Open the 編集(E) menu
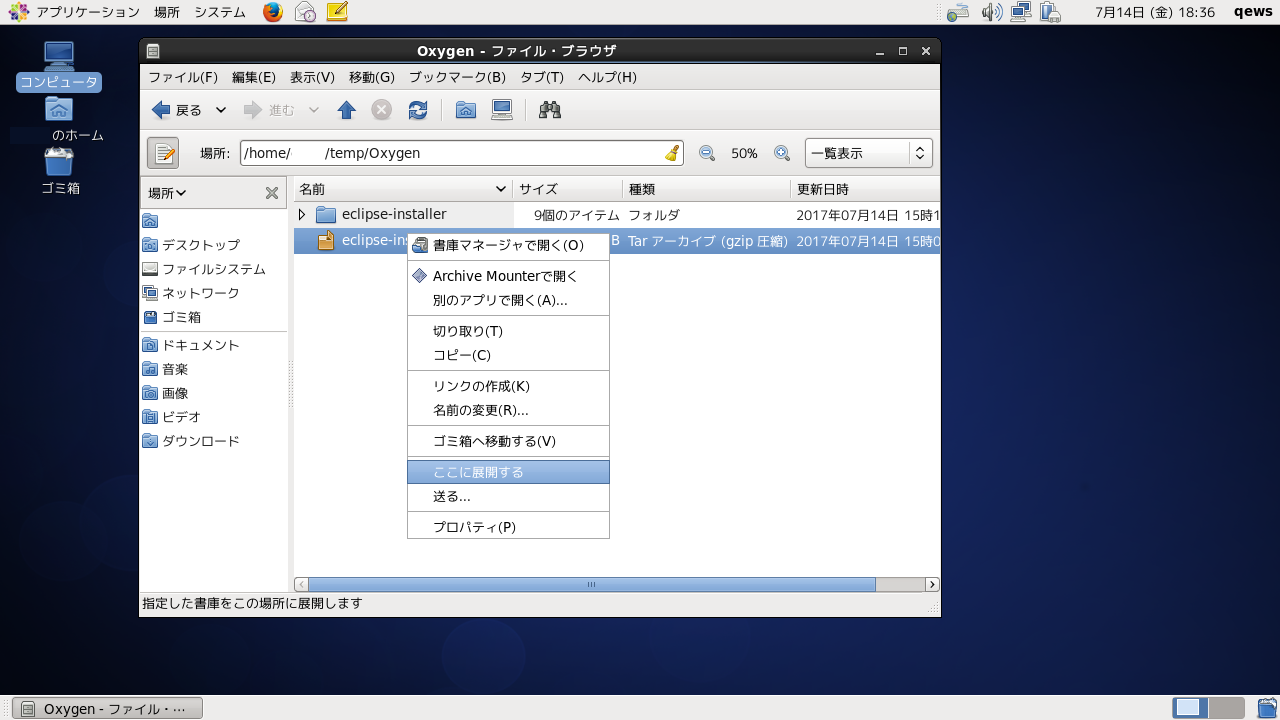The width and height of the screenshot is (1280, 720). [x=254, y=77]
